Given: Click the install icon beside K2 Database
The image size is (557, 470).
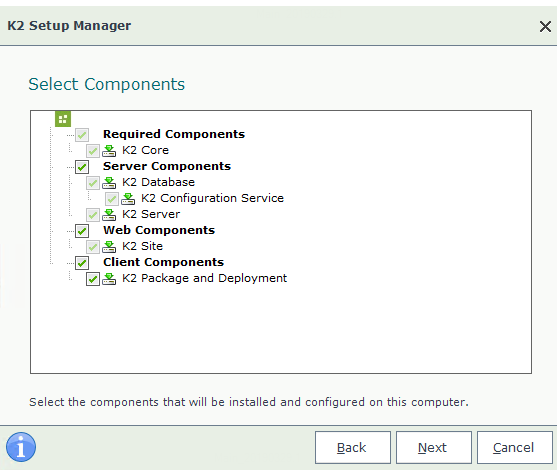Looking at the screenshot, I should 109,183.
